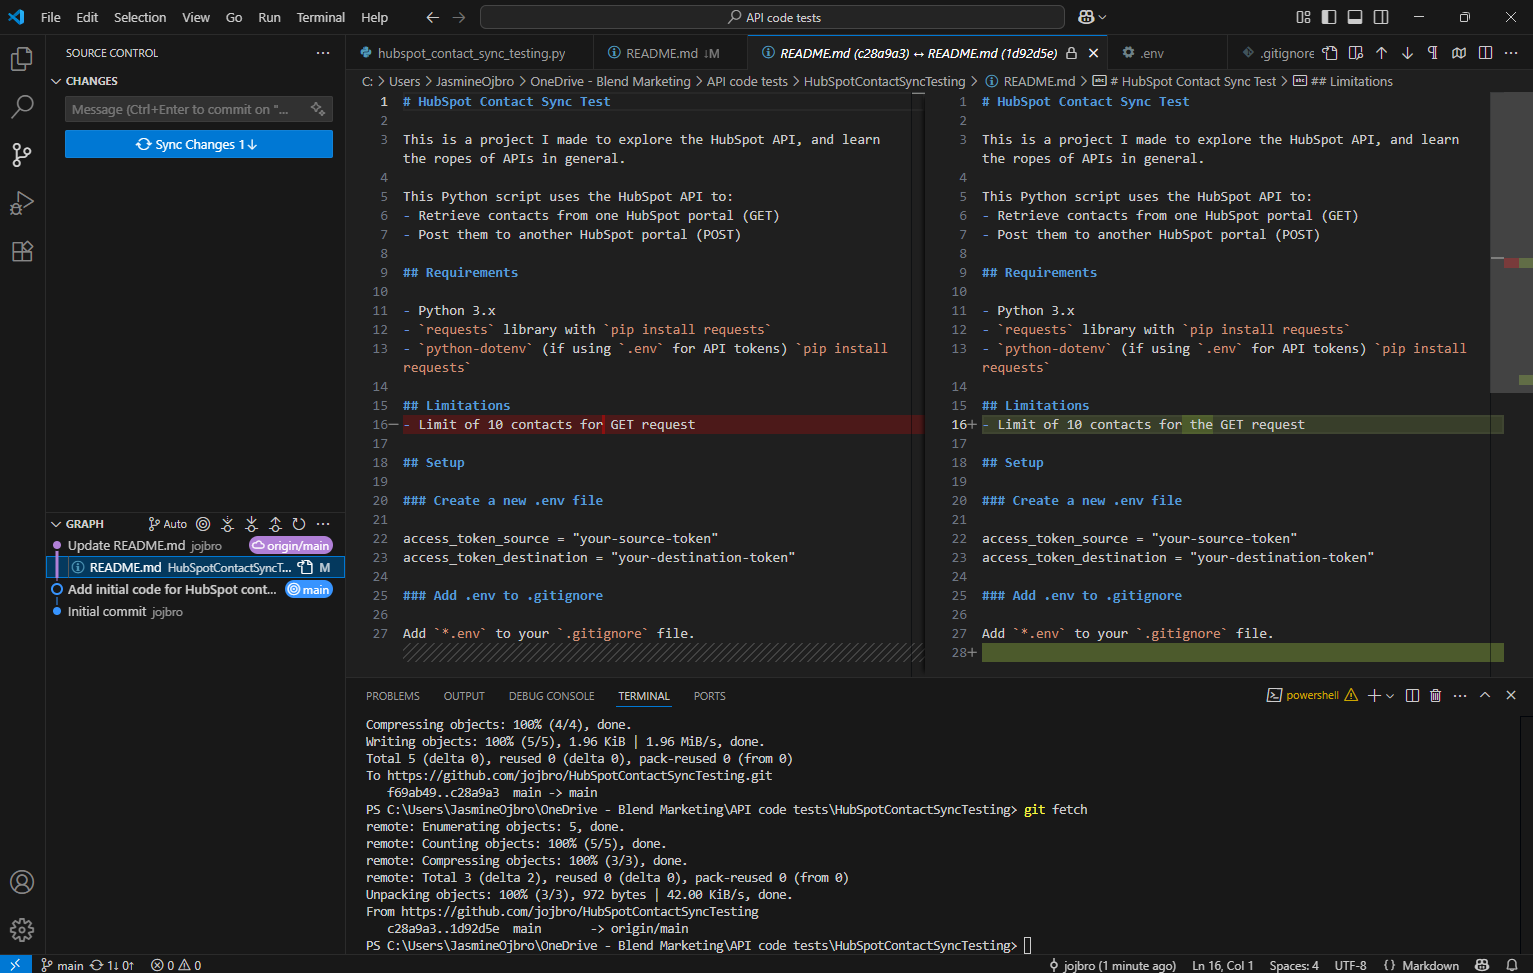Open Split Terminal icon
1533x973 pixels.
click(1412, 695)
